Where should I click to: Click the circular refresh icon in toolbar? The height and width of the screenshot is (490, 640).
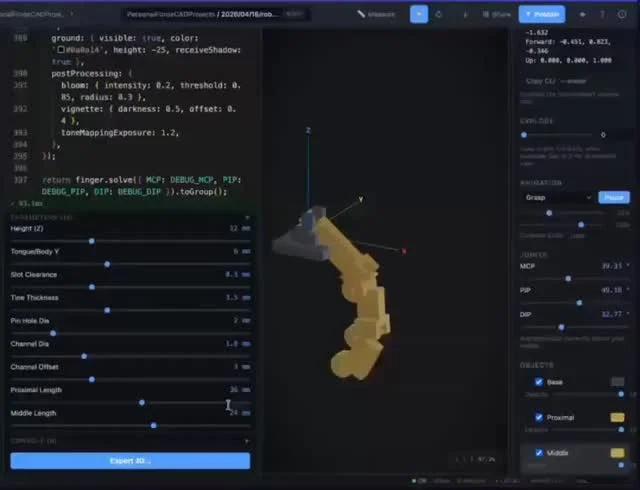coord(438,14)
